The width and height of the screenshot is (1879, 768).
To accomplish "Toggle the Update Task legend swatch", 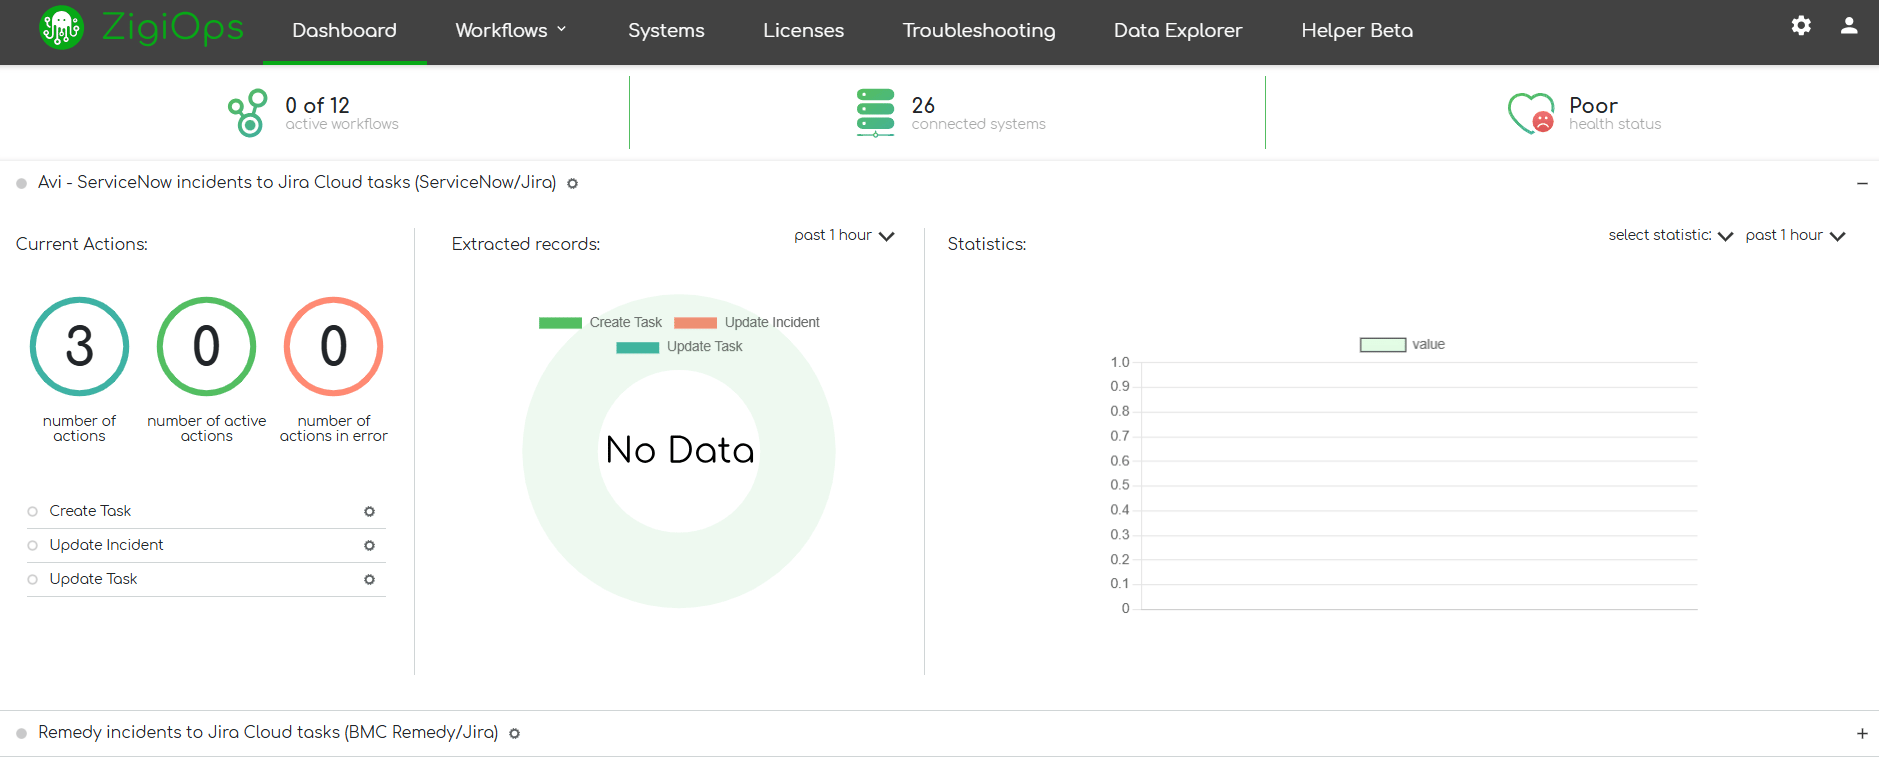I will point(637,347).
